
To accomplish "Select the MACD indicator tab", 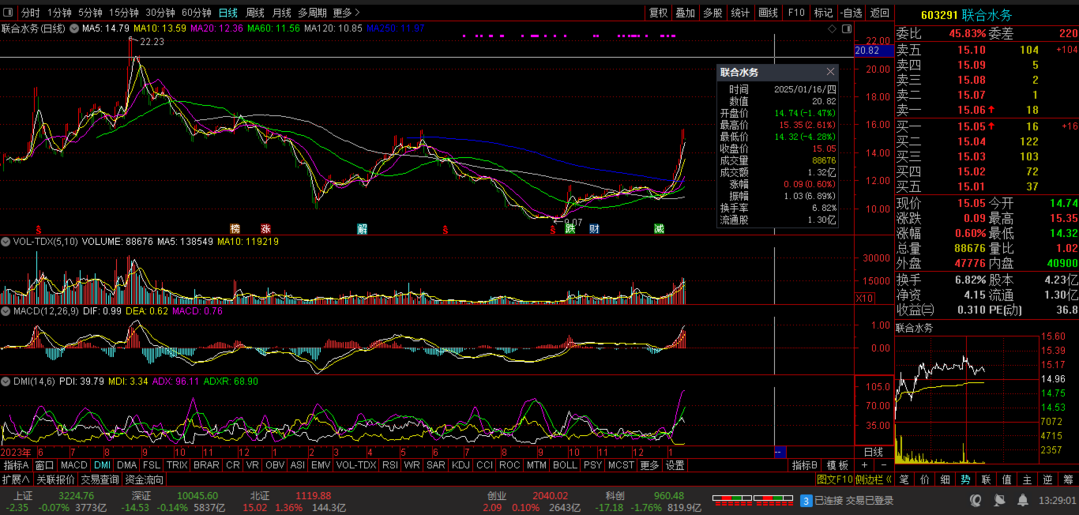I will pyautogui.click(x=74, y=465).
